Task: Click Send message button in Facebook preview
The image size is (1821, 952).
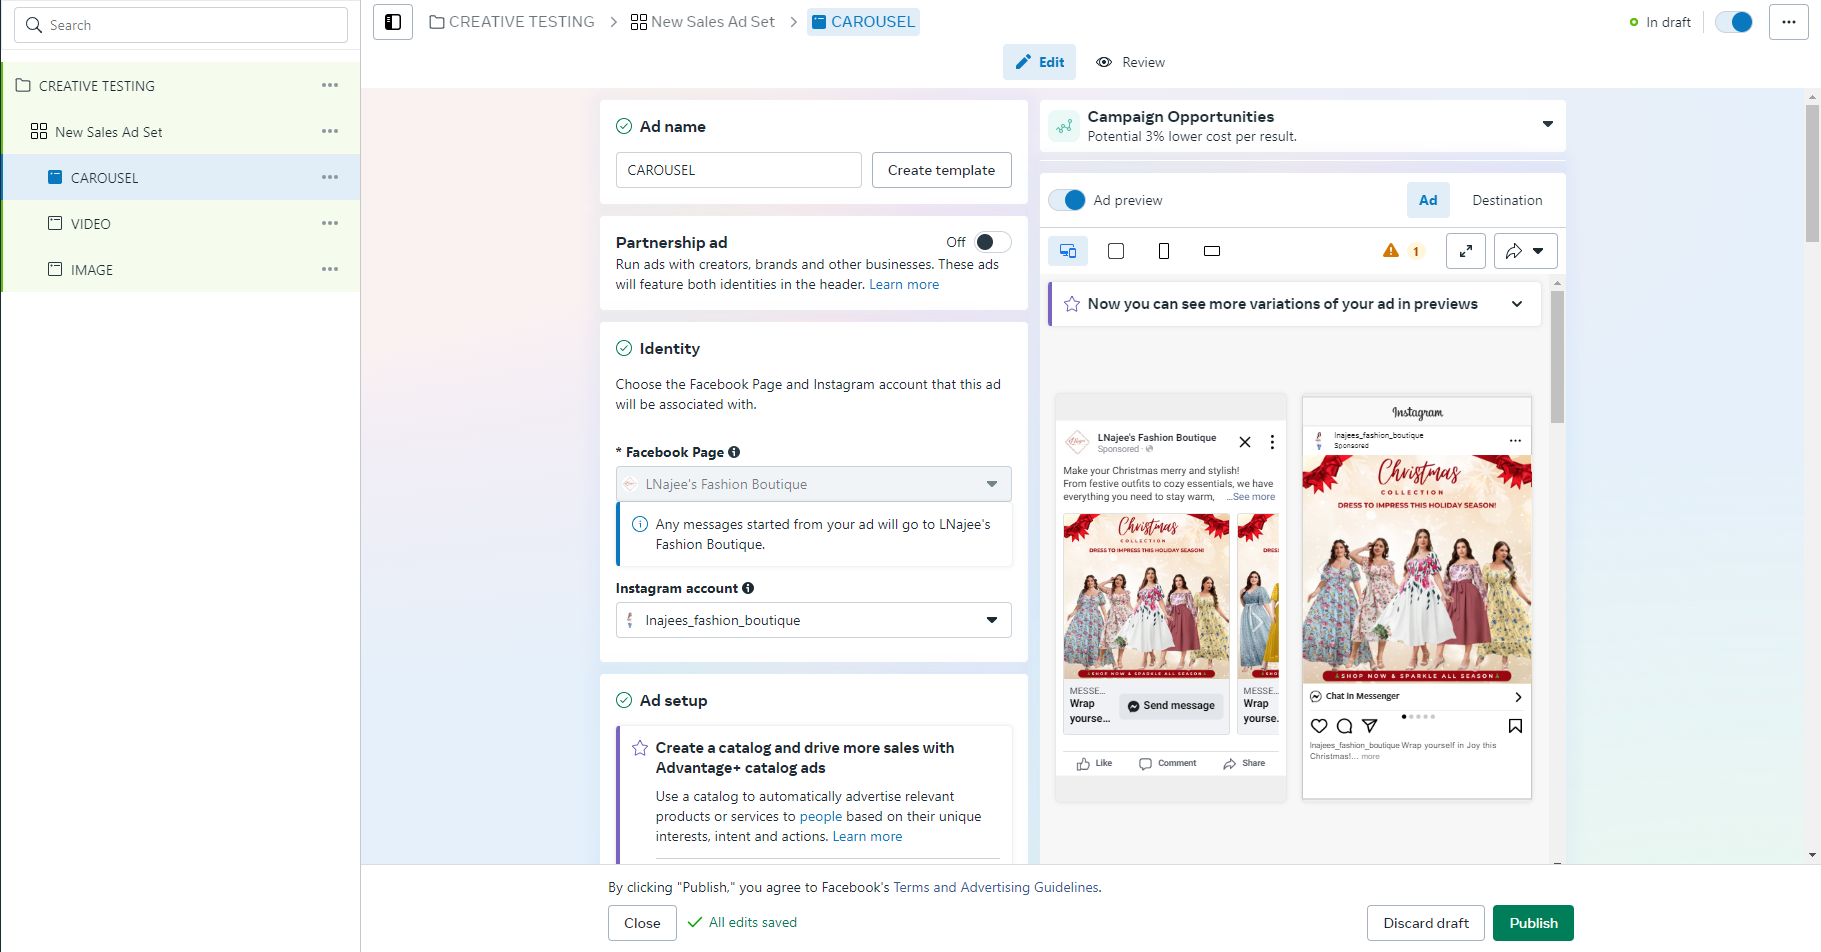Action: coord(1171,706)
